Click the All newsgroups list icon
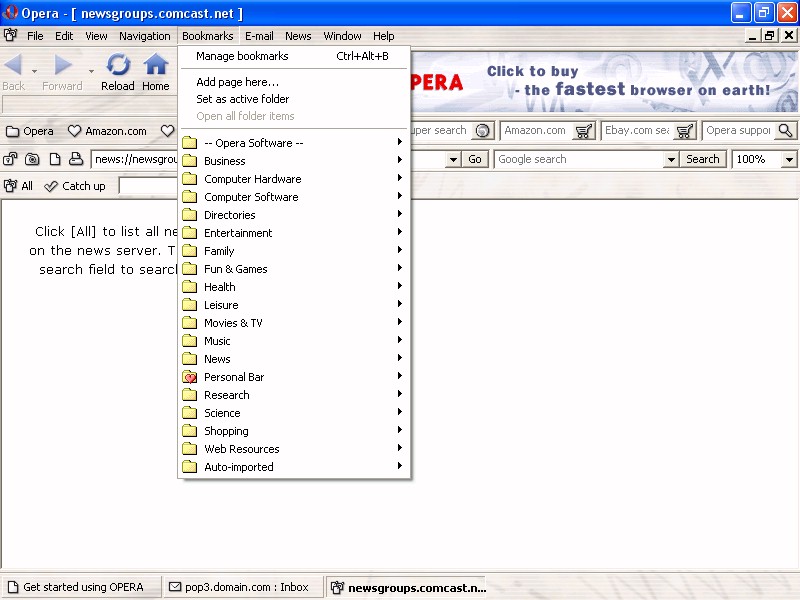800x600 pixels. point(11,186)
